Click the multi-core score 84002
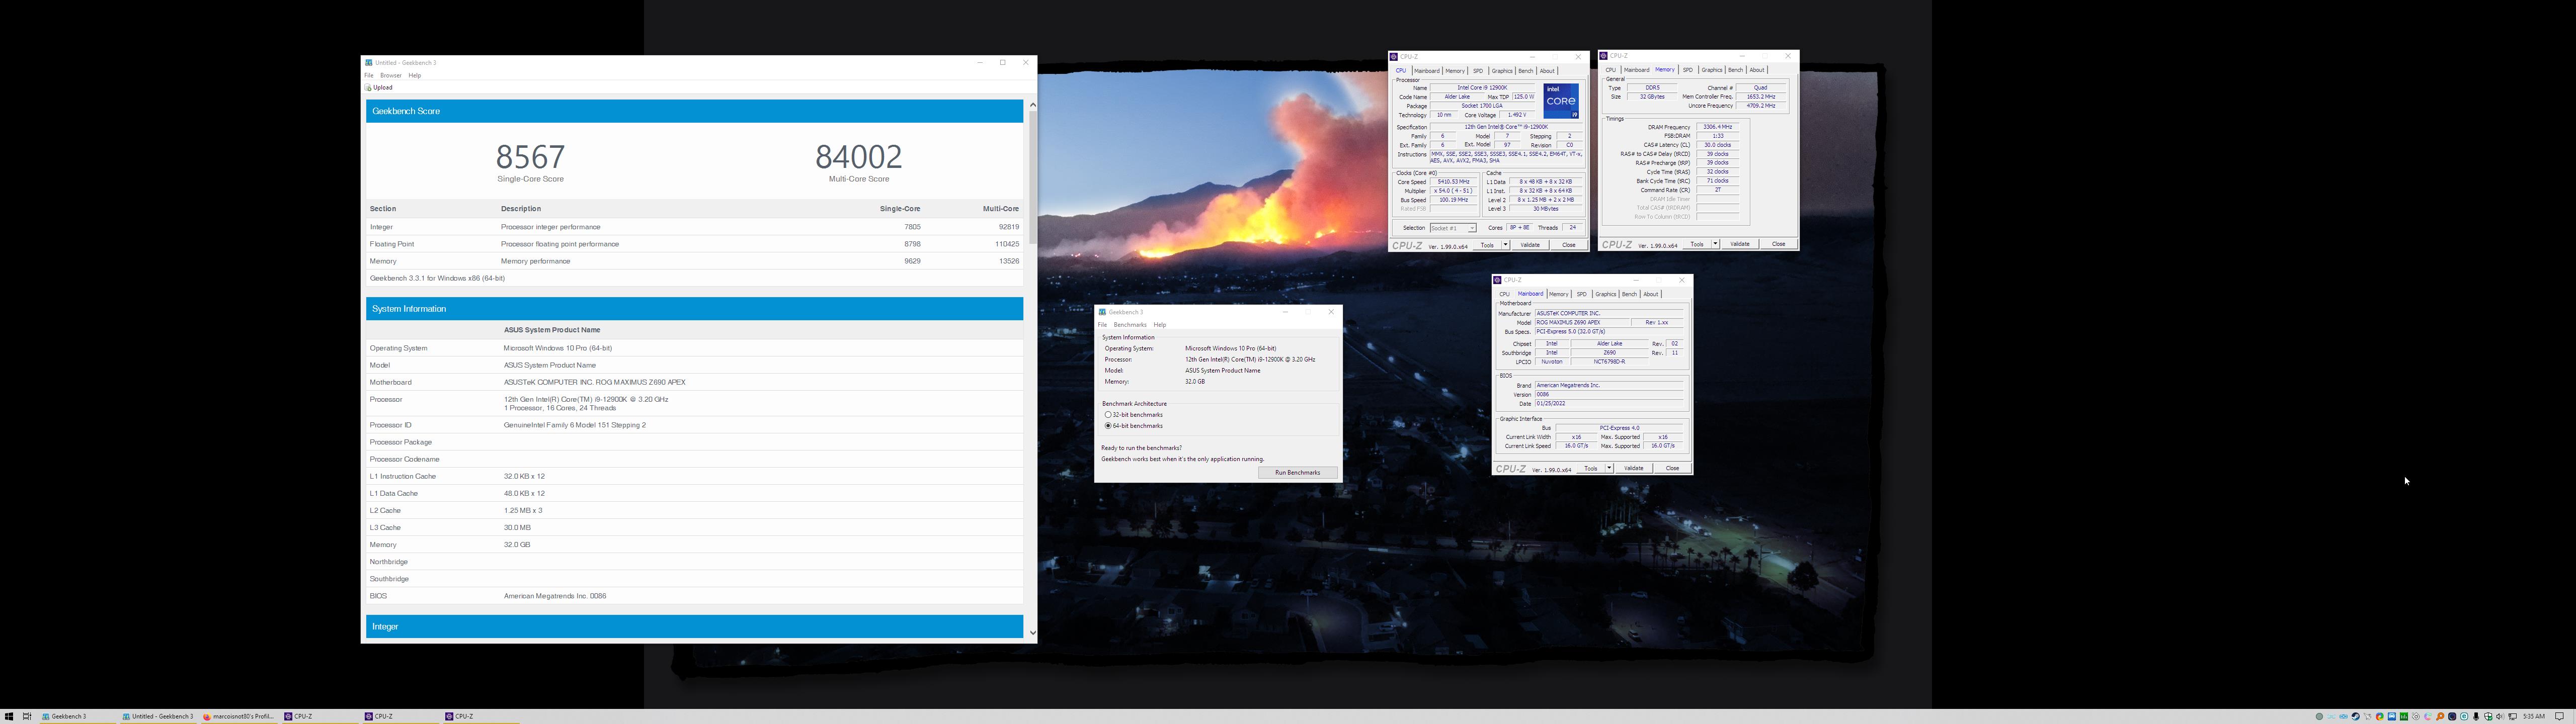Viewport: 2576px width, 724px height. click(x=859, y=157)
